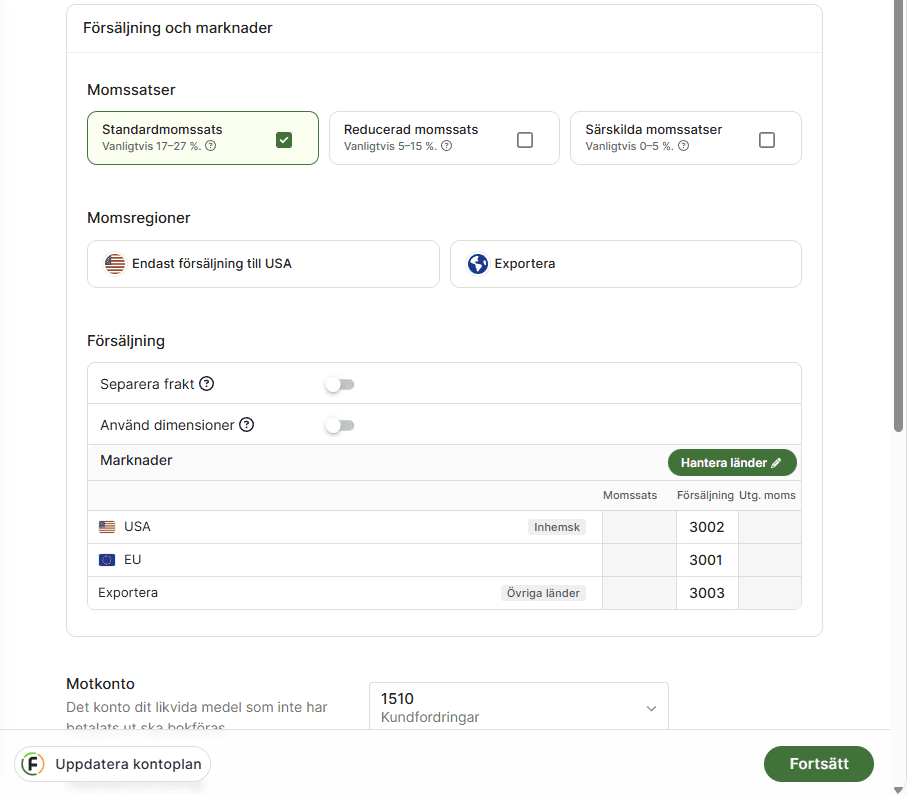The height and width of the screenshot is (795, 907).
Task: Check Särskilda momssatser
Action: tap(767, 140)
